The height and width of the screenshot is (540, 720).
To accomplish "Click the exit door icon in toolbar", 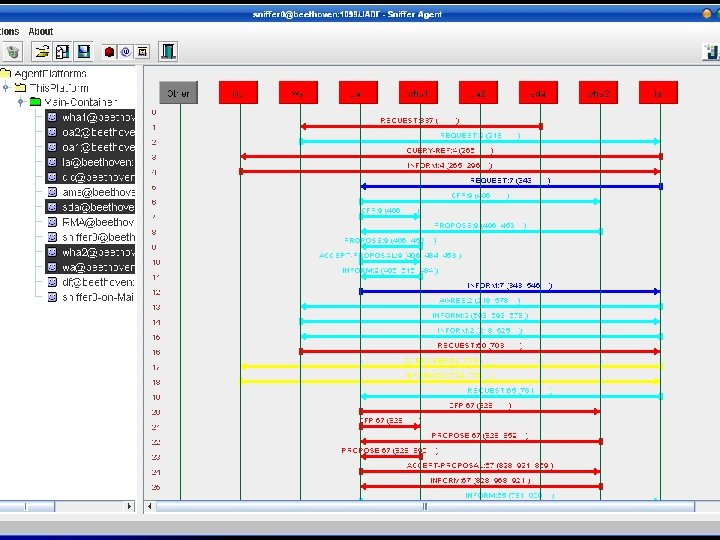I will click(168, 51).
